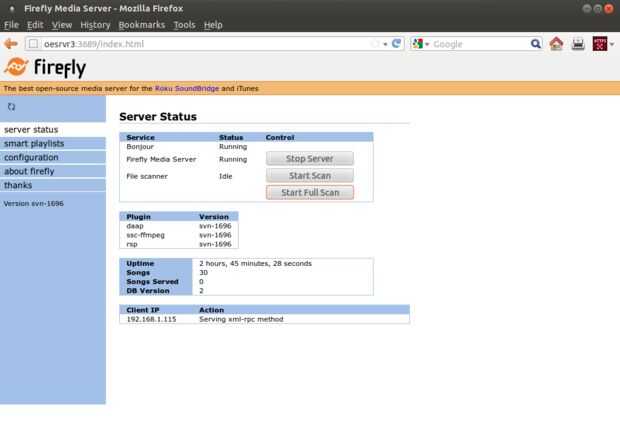Click the Start Full Scan button
The width and height of the screenshot is (620, 436).
point(310,193)
